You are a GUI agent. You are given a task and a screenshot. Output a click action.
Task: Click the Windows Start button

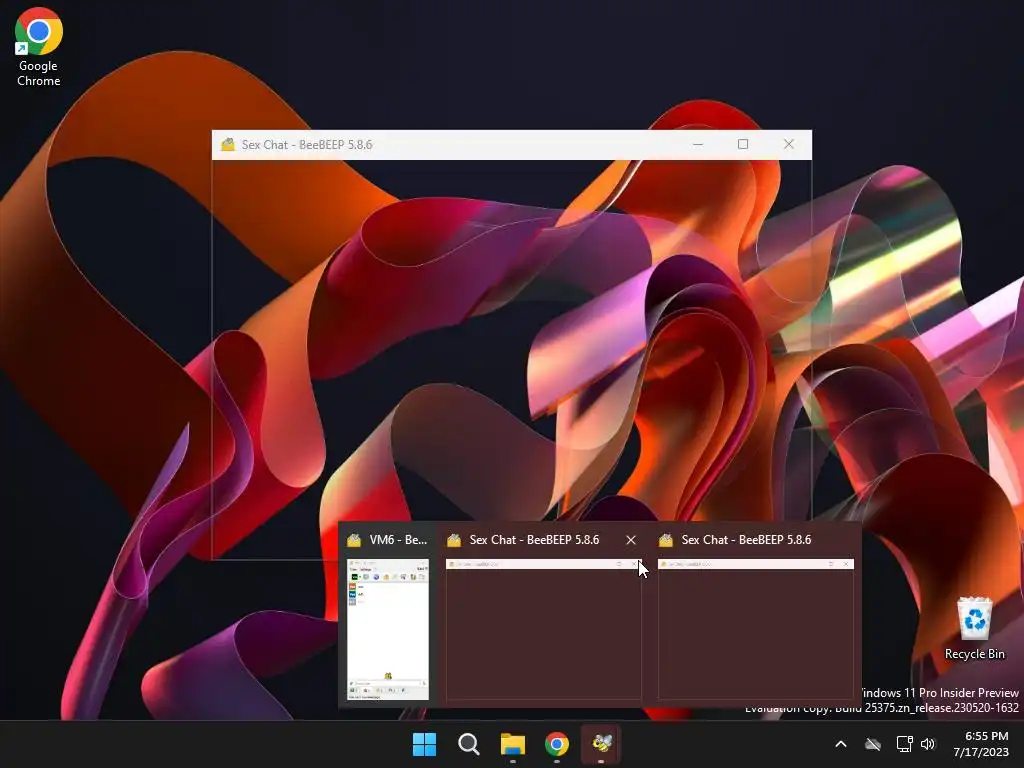click(x=424, y=744)
